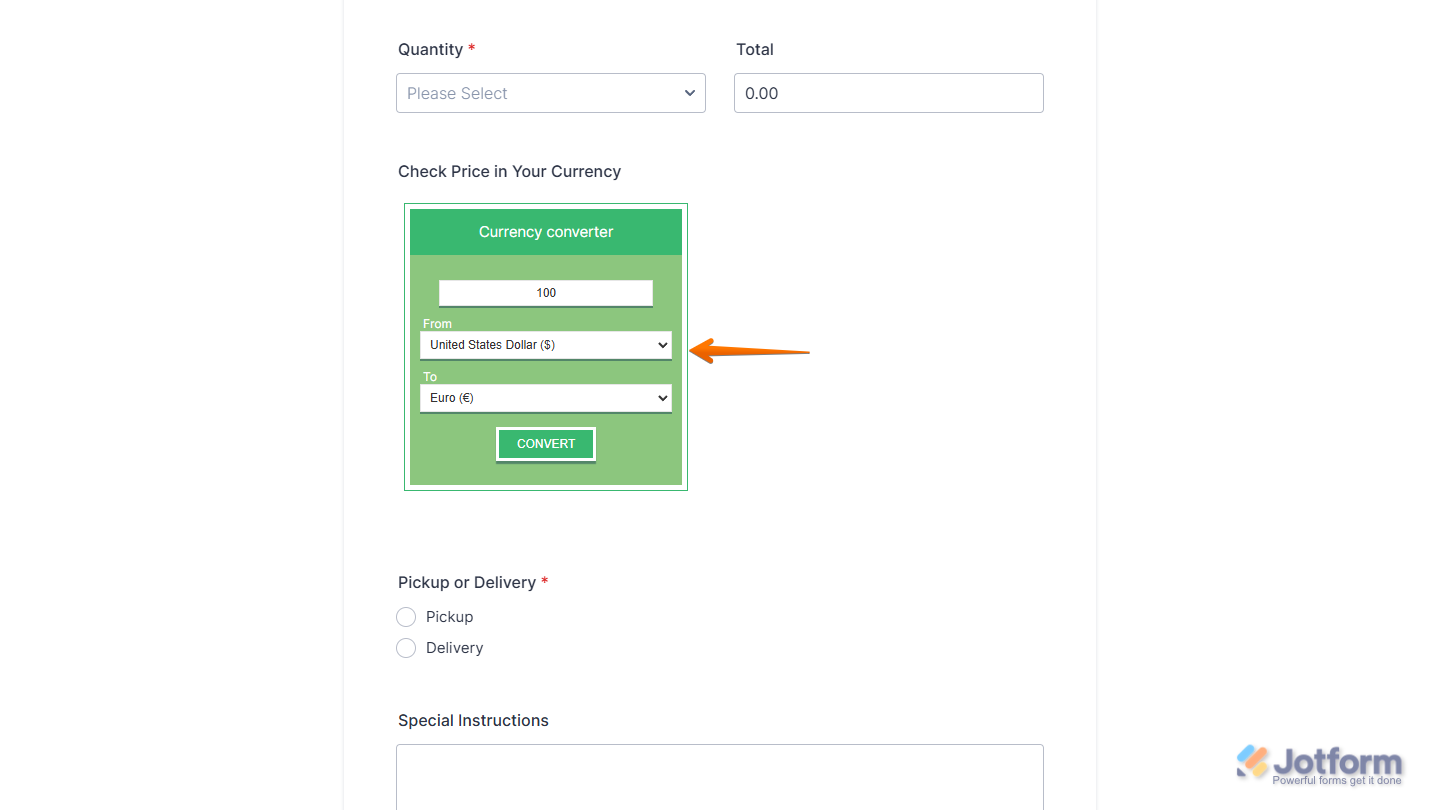Click the Currency converter header bar

point(545,231)
